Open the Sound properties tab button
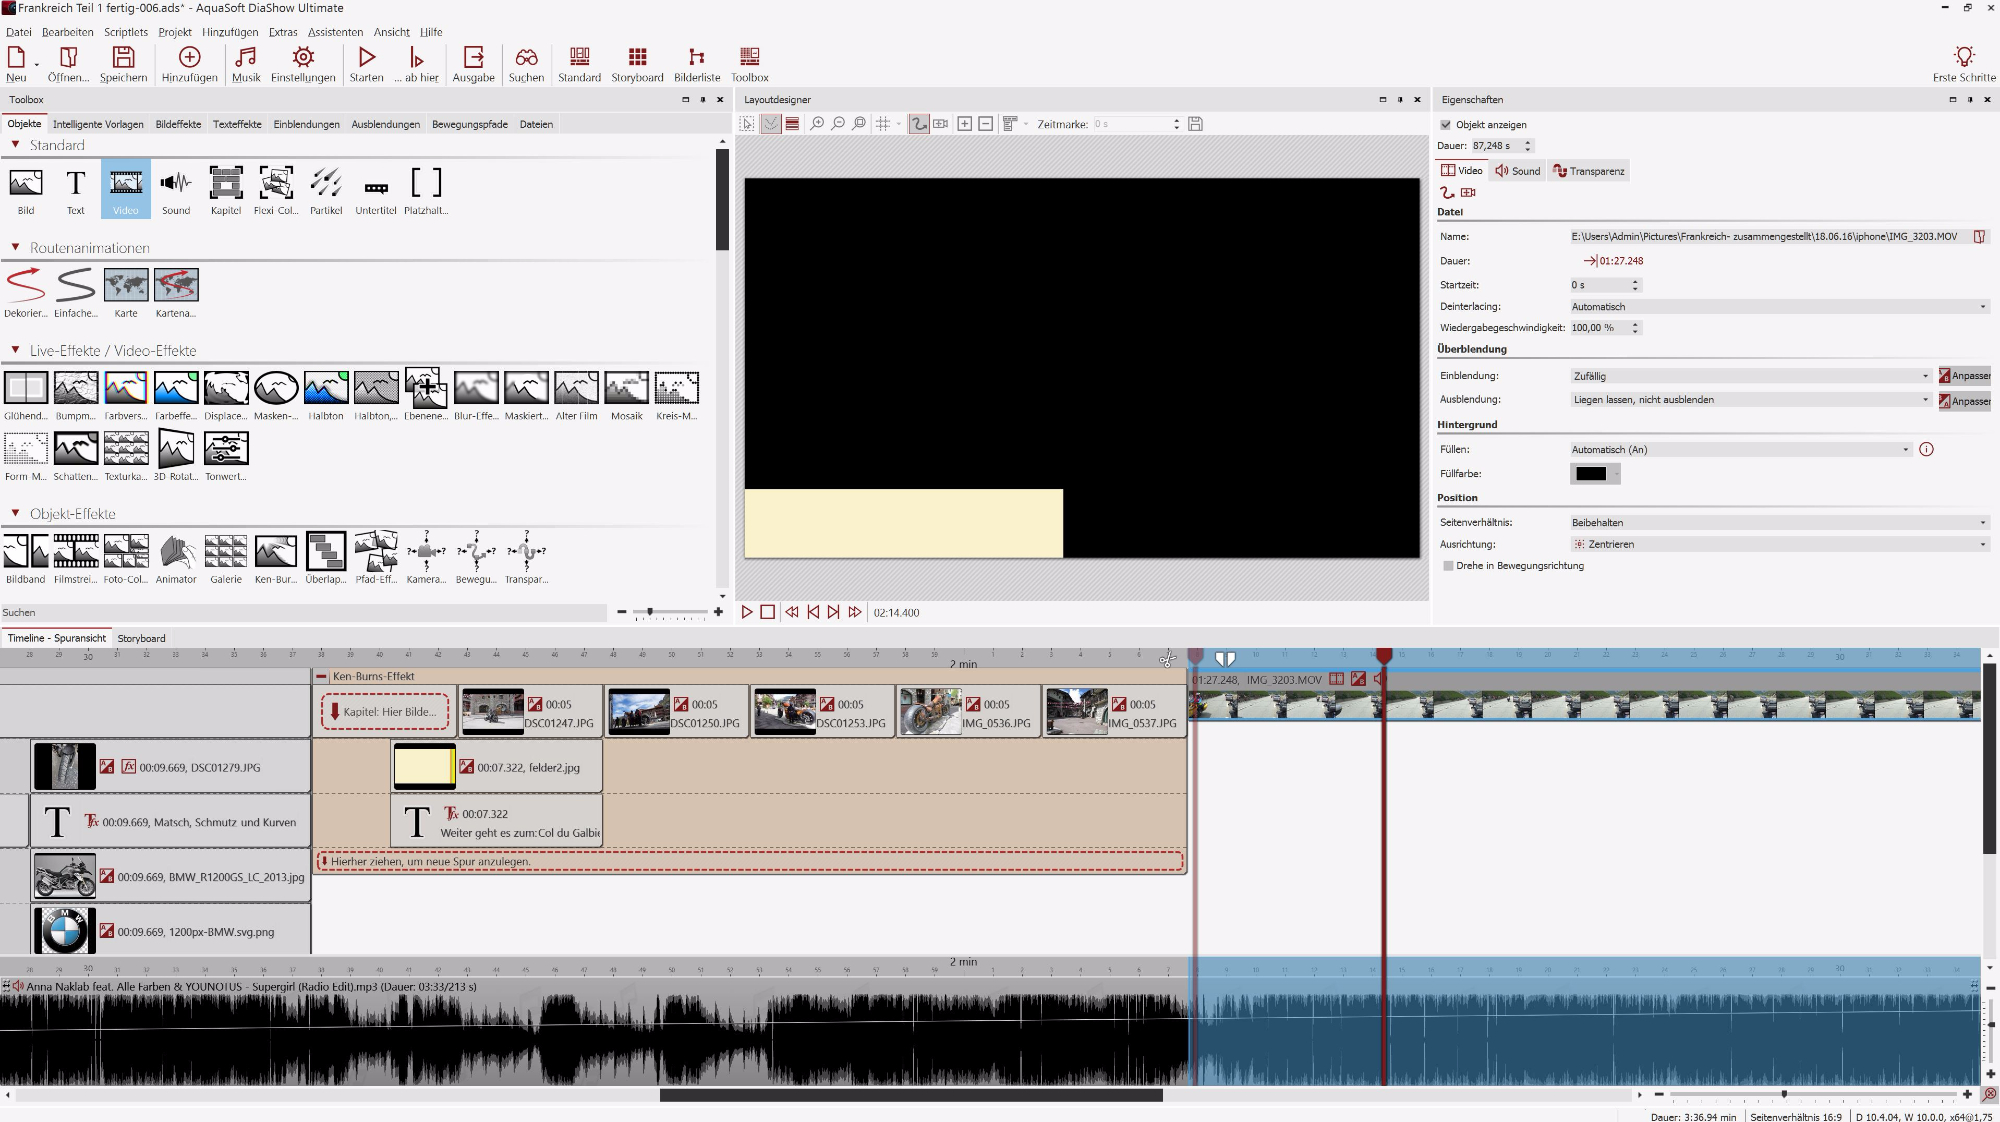 coord(1517,171)
